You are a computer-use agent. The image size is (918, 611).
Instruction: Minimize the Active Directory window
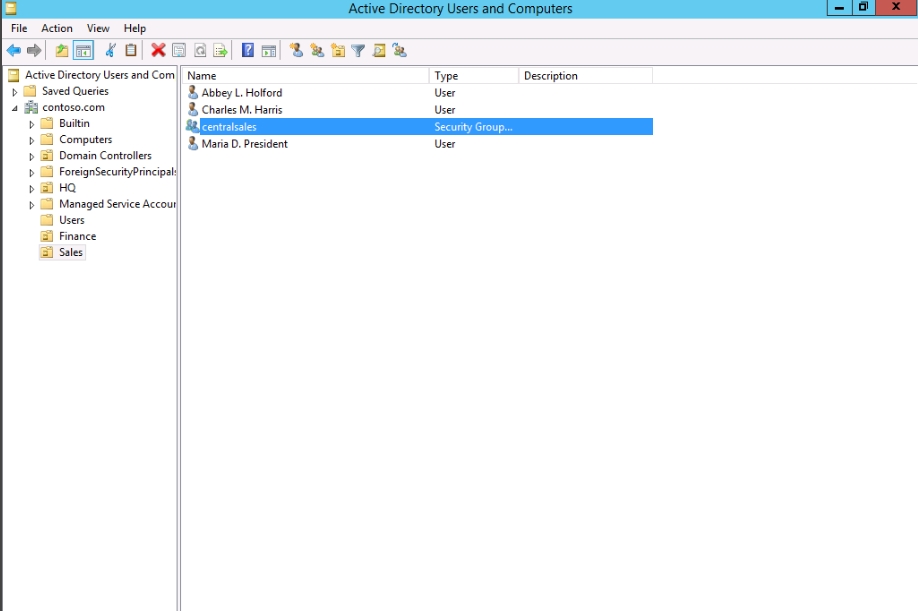click(839, 8)
